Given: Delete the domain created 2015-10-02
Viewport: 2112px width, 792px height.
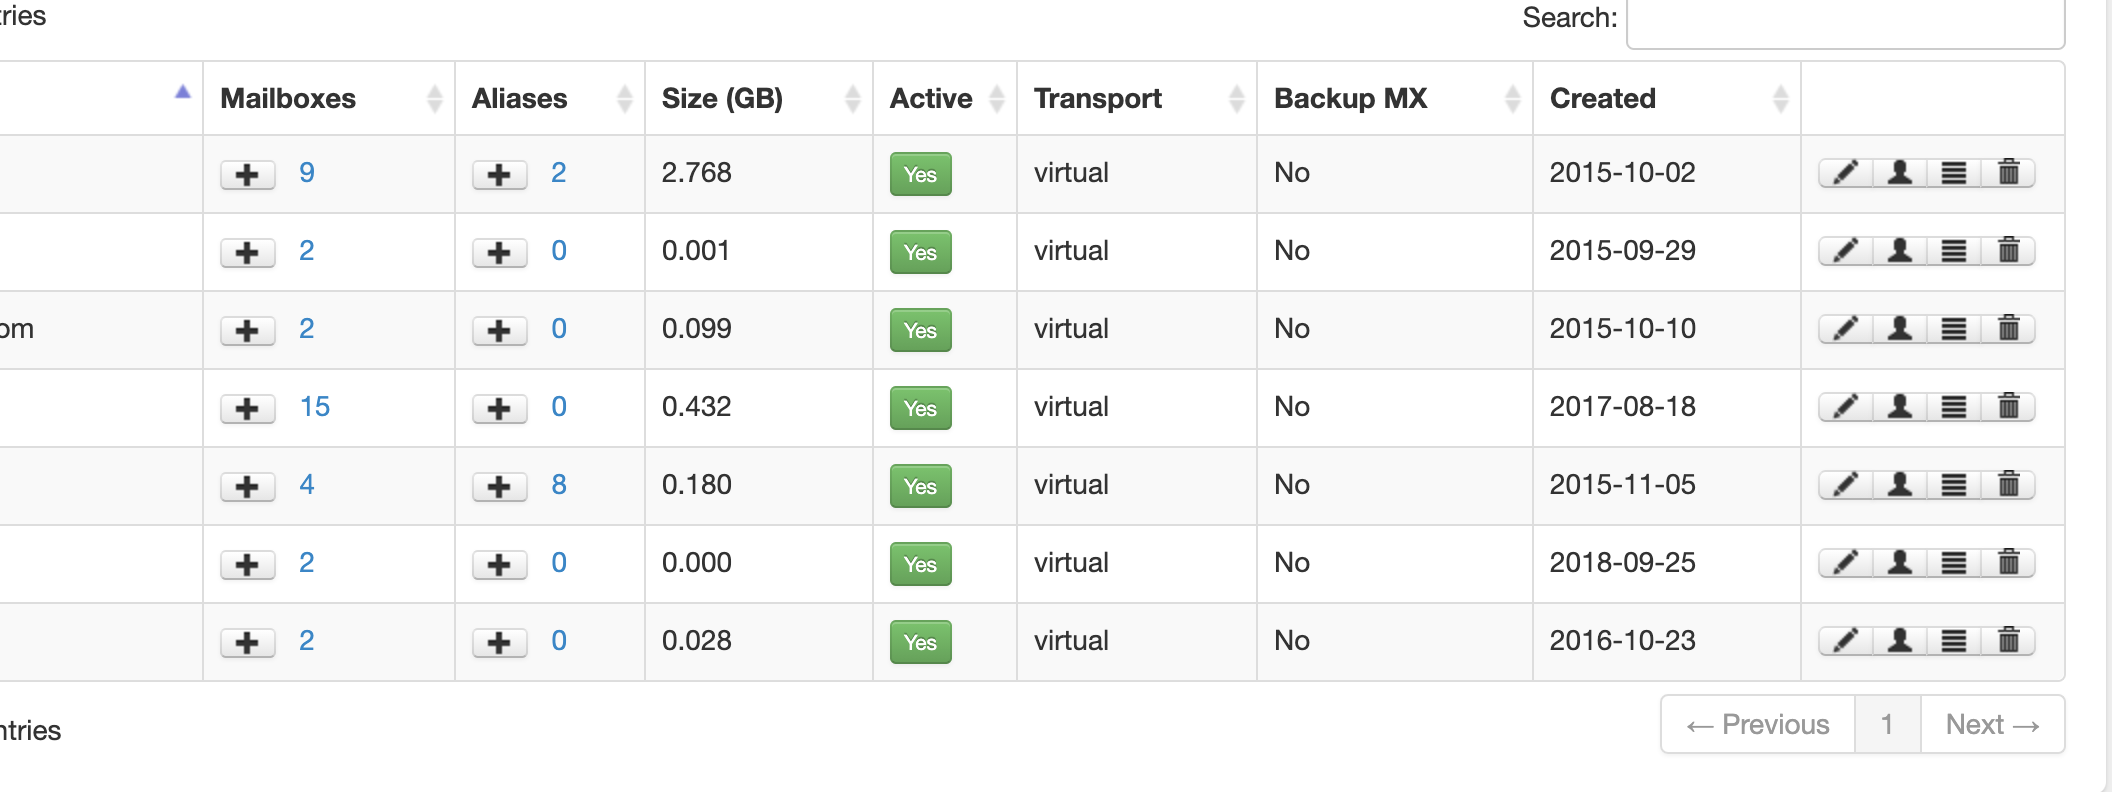Looking at the screenshot, I should 2008,173.
